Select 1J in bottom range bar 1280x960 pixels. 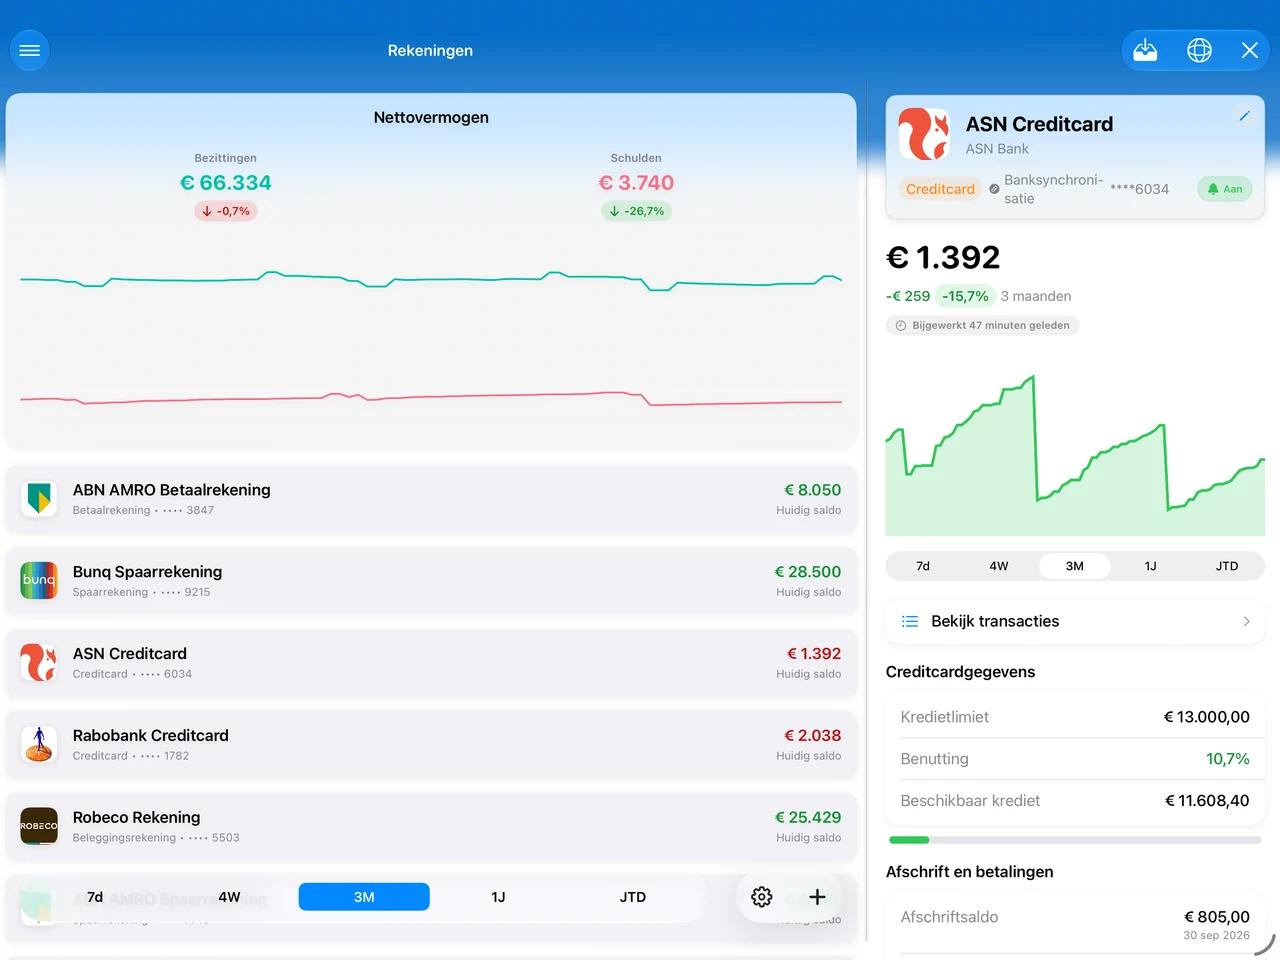pyautogui.click(x=498, y=897)
